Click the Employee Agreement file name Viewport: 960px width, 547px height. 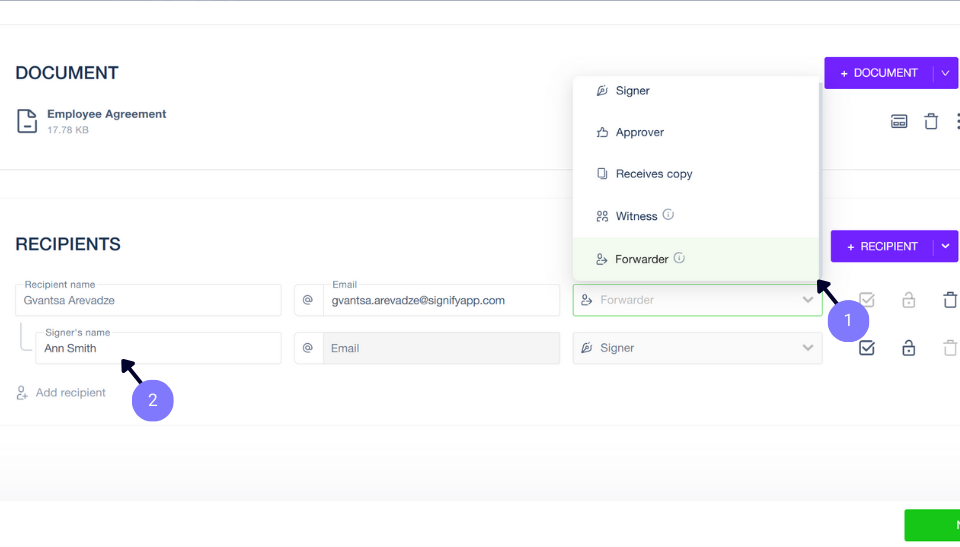point(107,114)
